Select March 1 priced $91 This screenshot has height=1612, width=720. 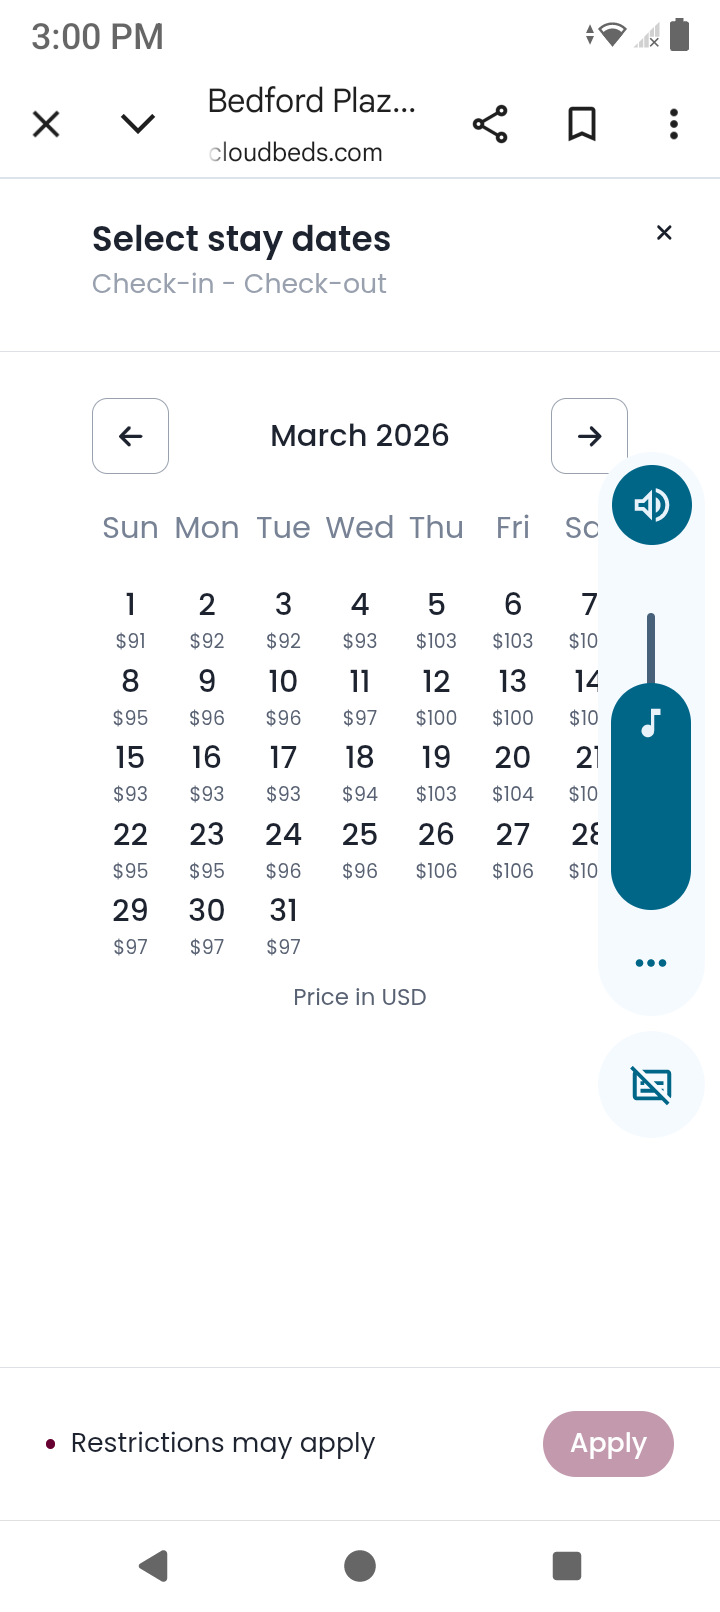(x=130, y=618)
